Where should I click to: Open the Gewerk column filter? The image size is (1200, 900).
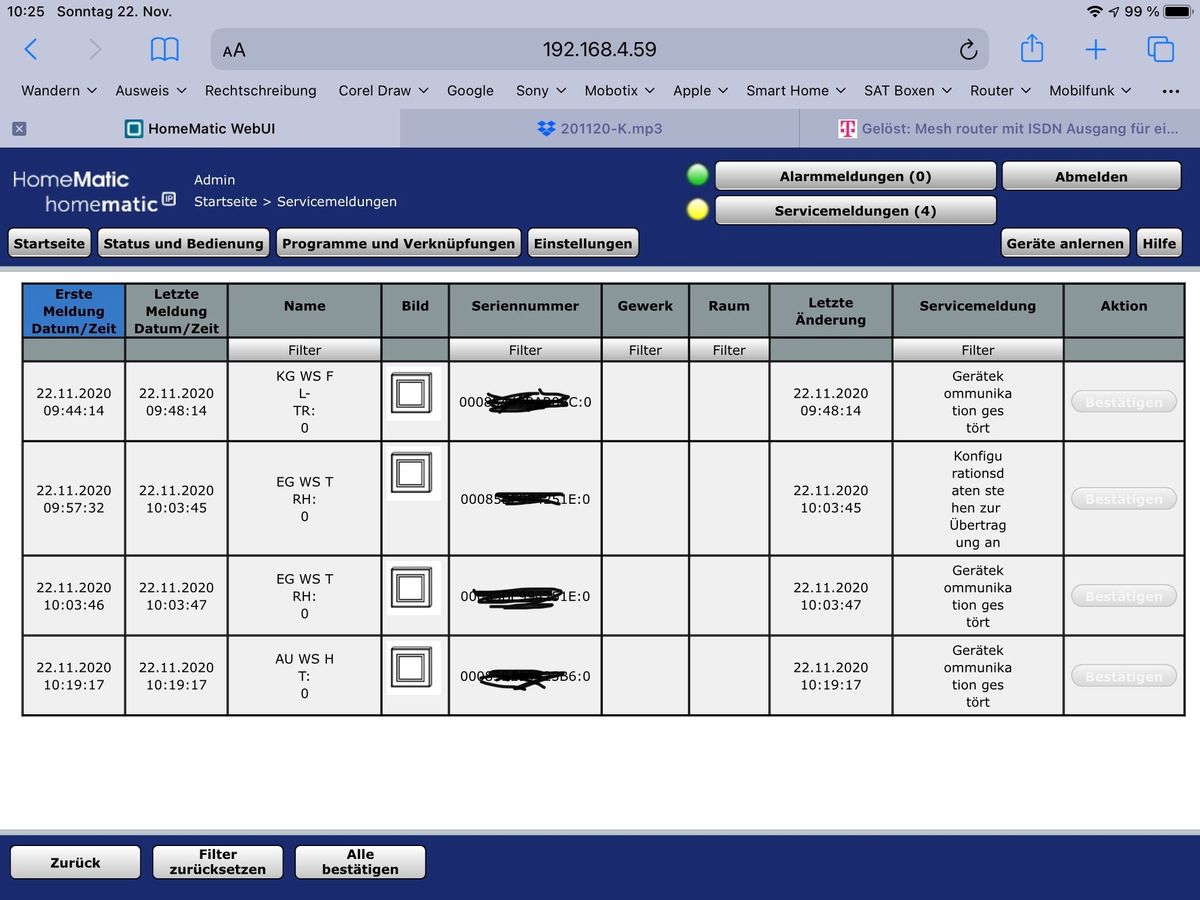coord(645,350)
